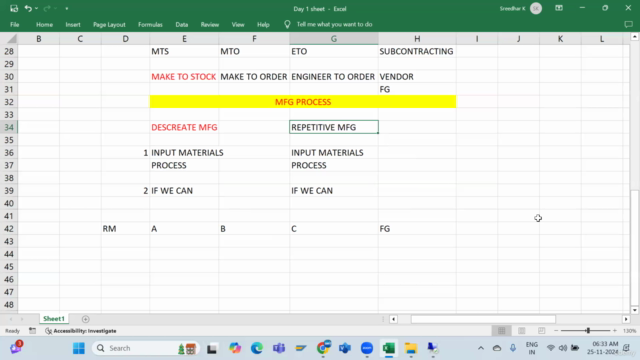Click the Select All corner triangle

pos(11,39)
